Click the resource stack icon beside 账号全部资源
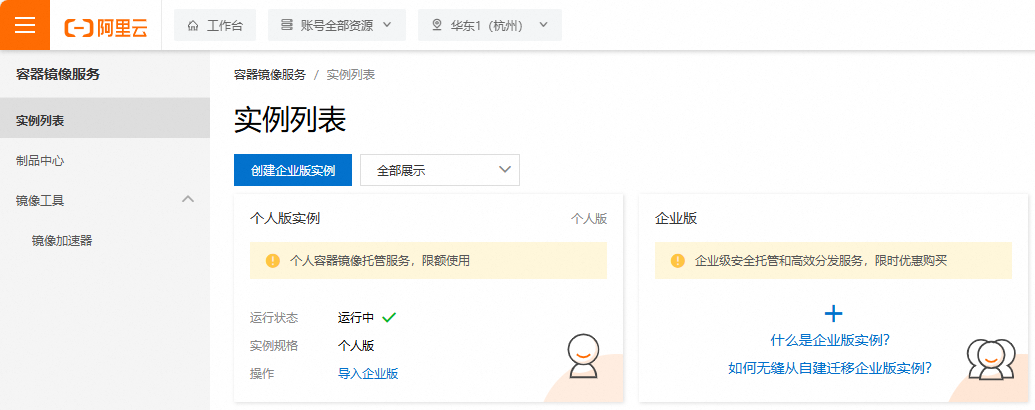 click(286, 26)
